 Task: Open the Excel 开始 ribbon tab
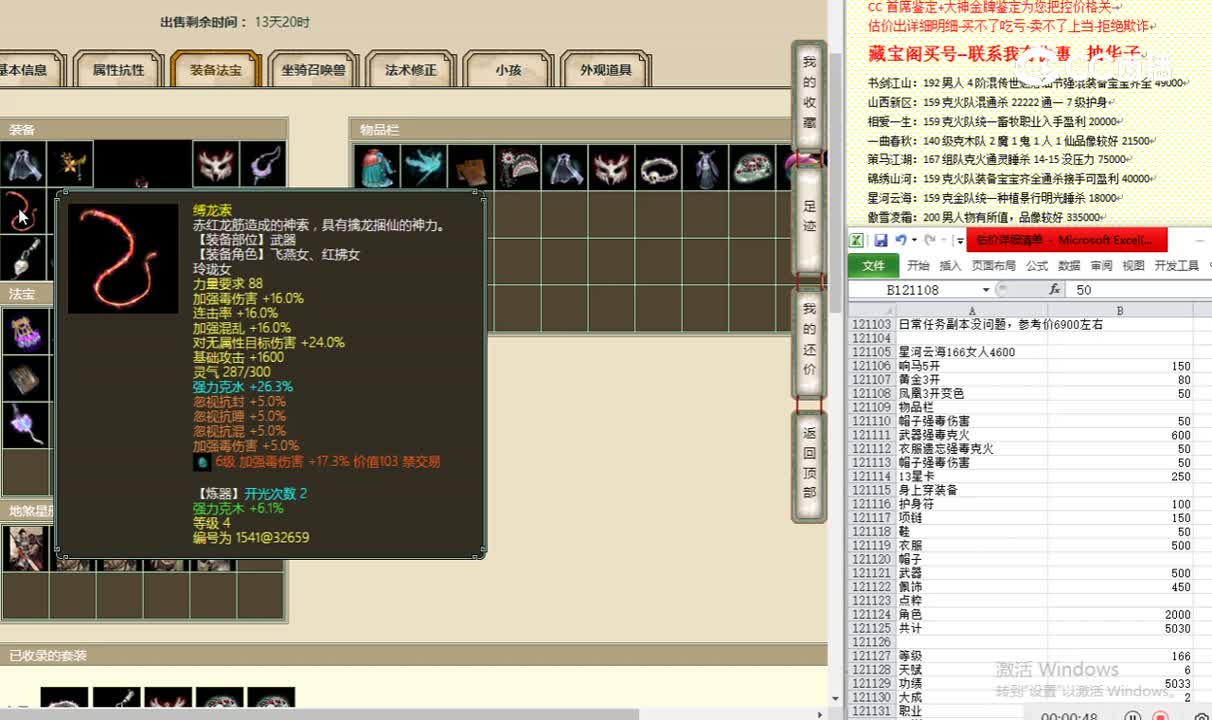pyautogui.click(x=918, y=266)
